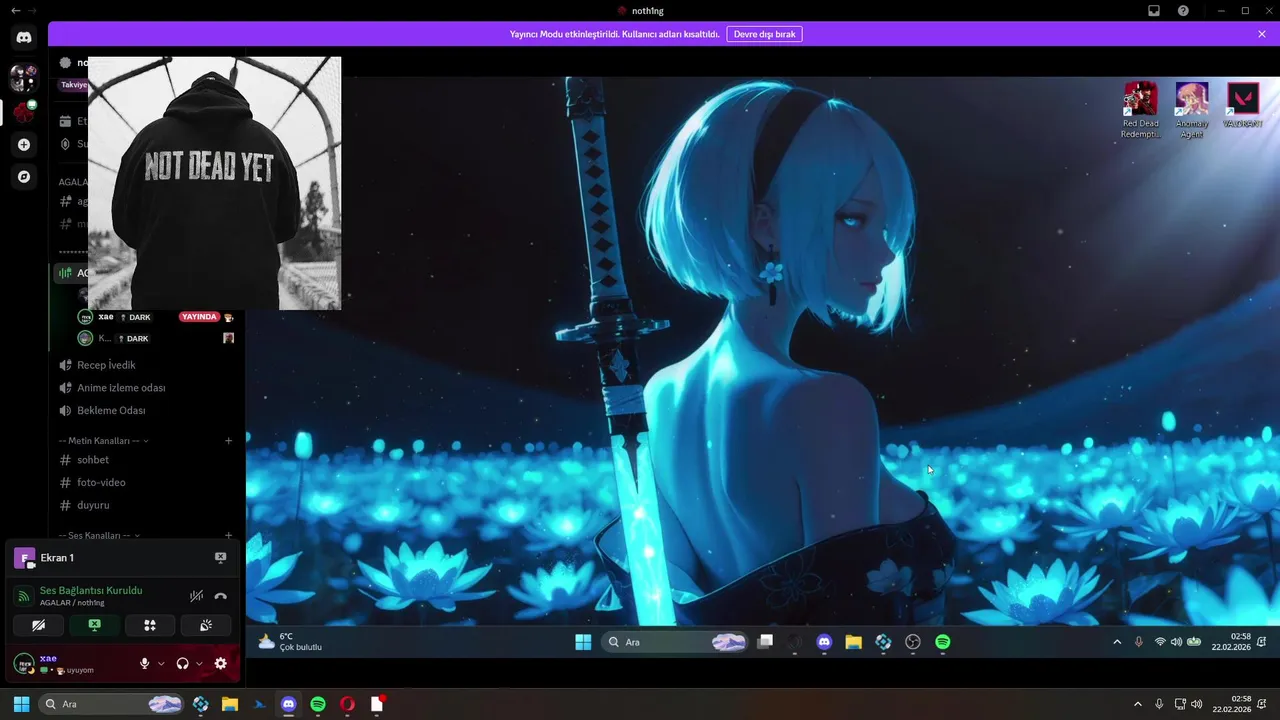The width and height of the screenshot is (1280, 720).
Task: Open user settings gear icon
Action: point(221,663)
